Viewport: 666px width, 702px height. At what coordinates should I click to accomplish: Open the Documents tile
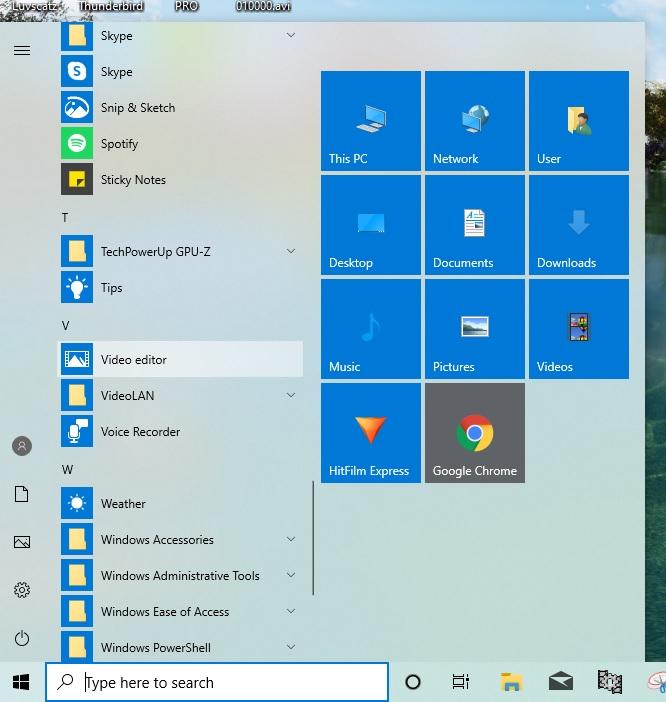475,225
